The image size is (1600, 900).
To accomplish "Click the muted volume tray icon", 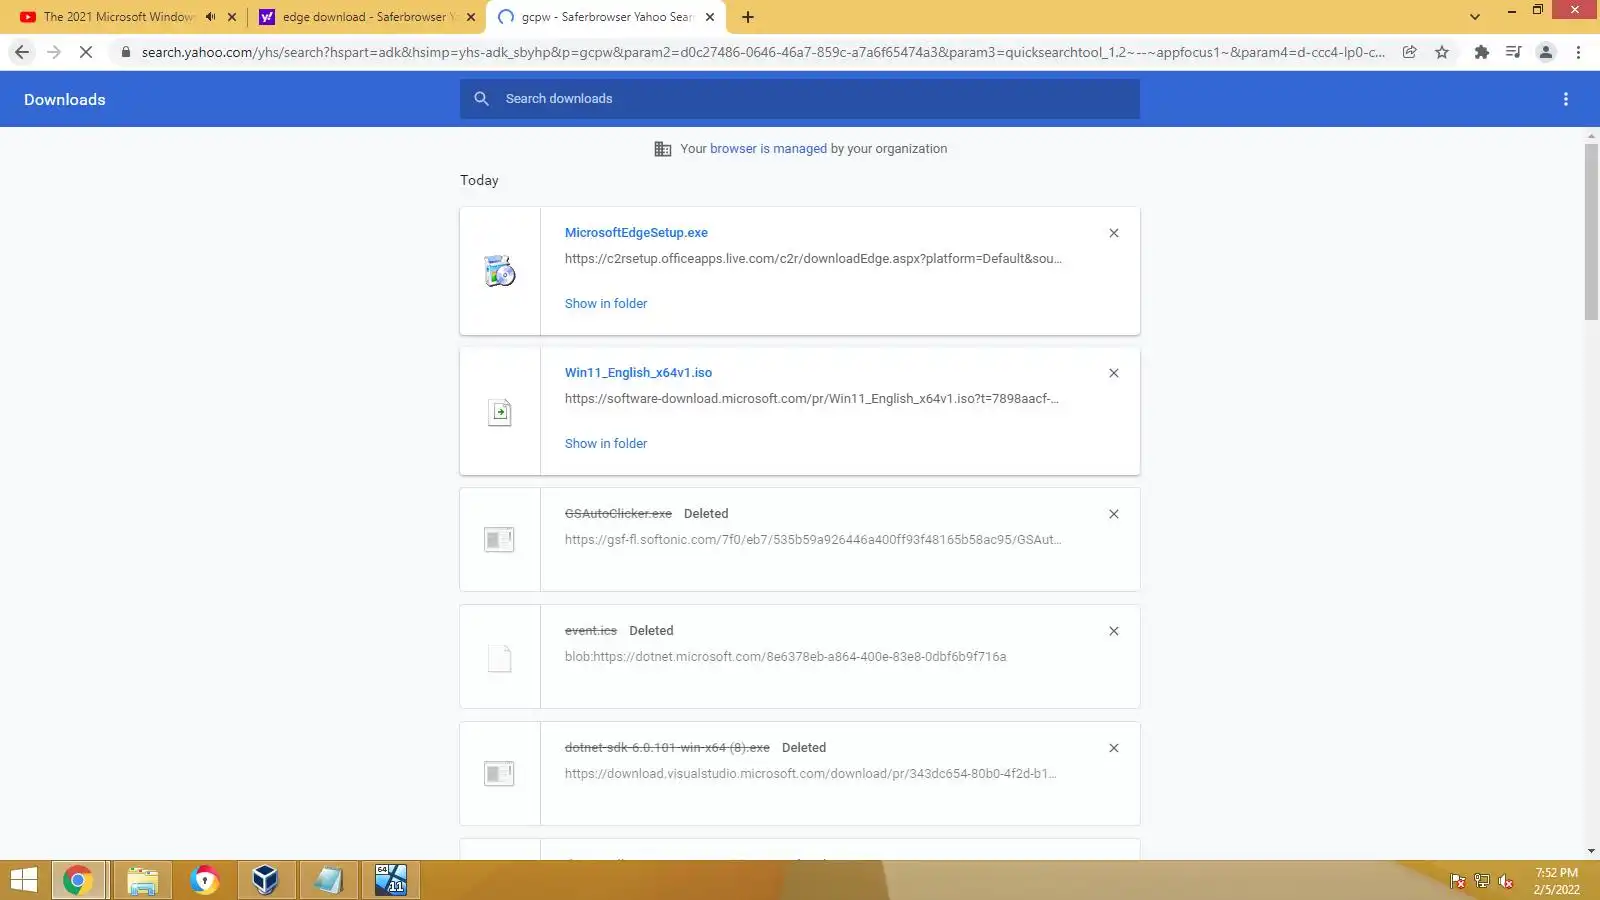I will pos(1506,882).
